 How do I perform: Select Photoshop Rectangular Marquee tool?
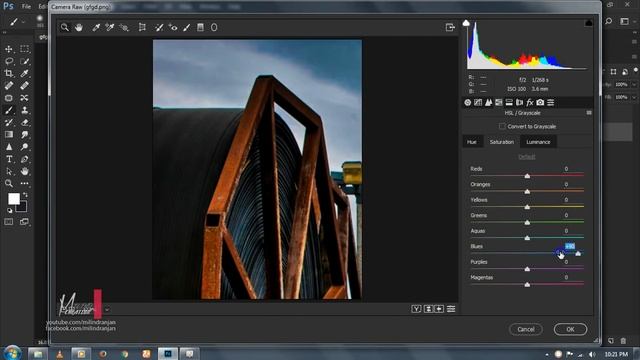24,49
